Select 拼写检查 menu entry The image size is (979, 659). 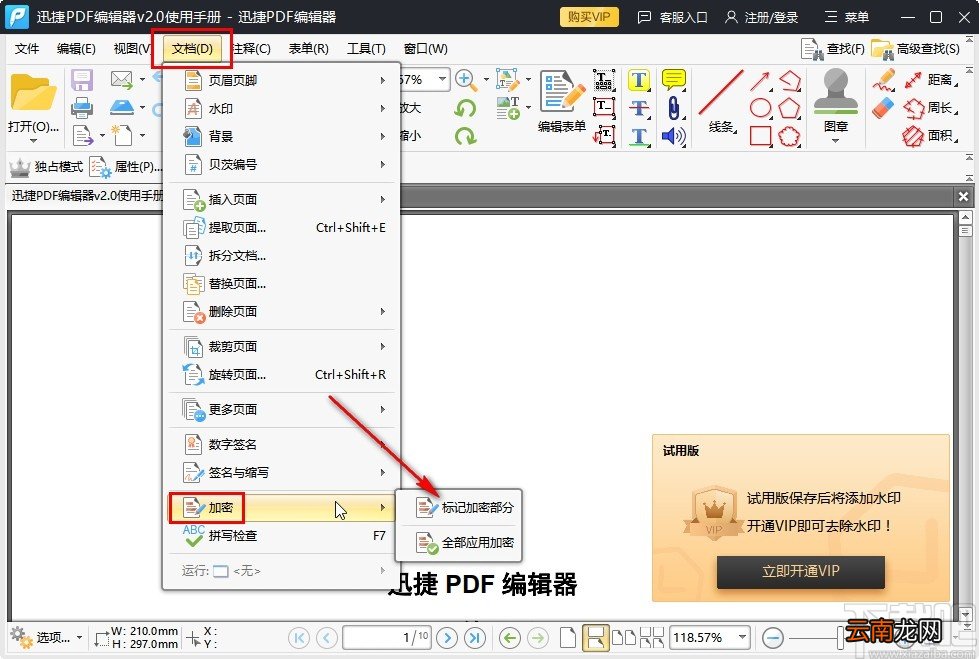click(x=281, y=535)
